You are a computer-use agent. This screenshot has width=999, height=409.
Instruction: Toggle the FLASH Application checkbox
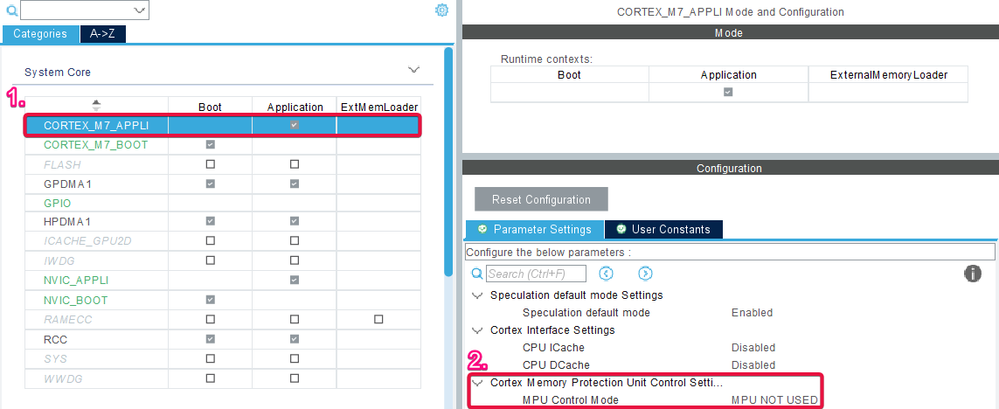[294, 164]
